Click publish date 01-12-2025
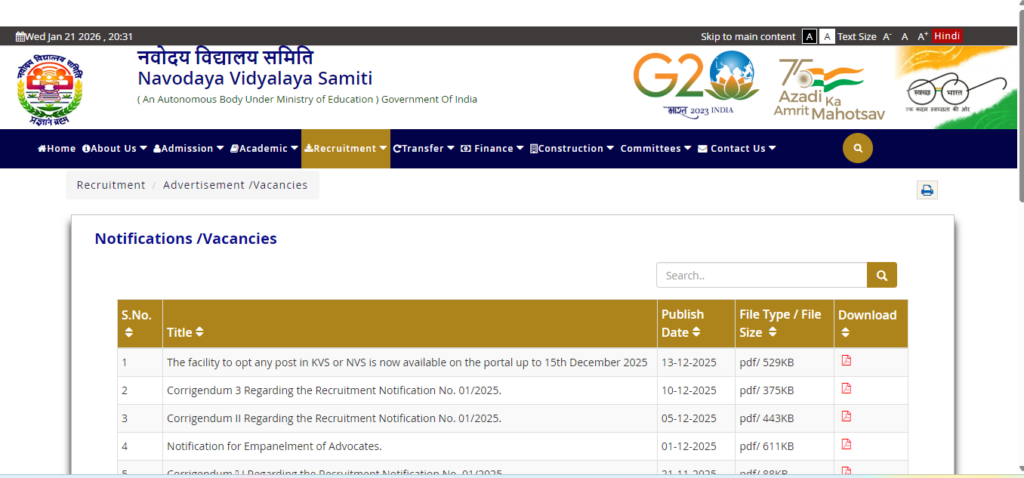The width and height of the screenshot is (1024, 478). [689, 447]
